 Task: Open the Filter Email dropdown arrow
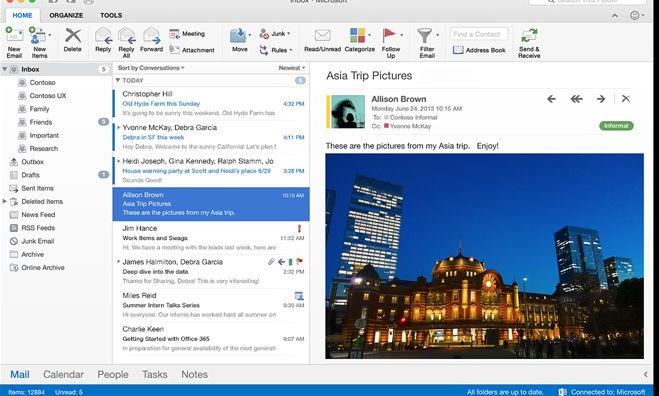[x=438, y=35]
